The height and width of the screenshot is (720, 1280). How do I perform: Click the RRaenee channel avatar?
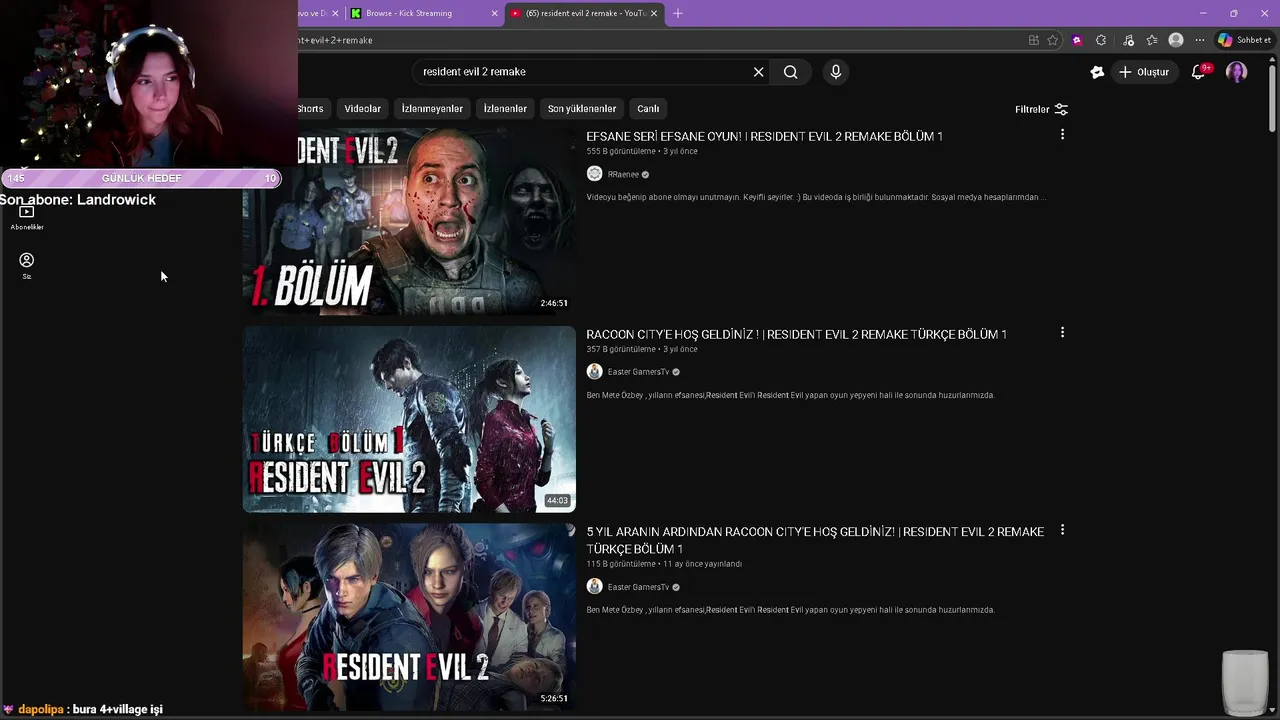coord(595,174)
